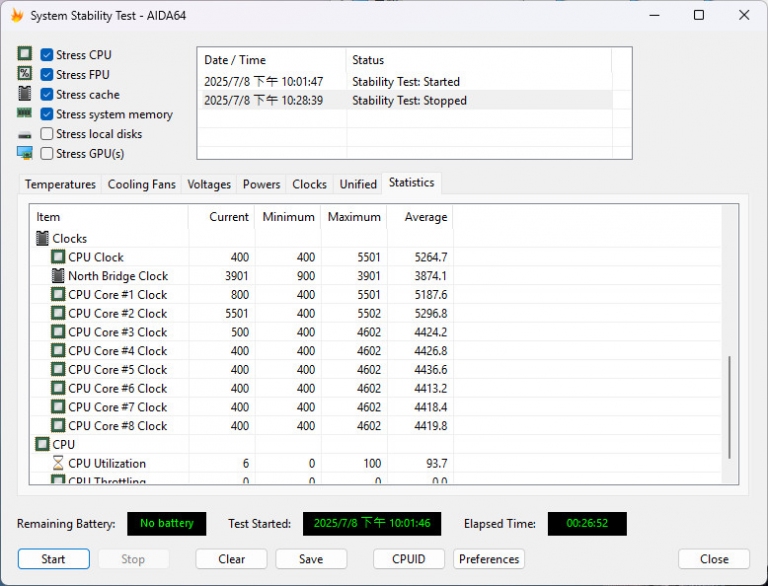Click the CPU Core #4 Clock icon
The image size is (768, 586).
click(58, 351)
